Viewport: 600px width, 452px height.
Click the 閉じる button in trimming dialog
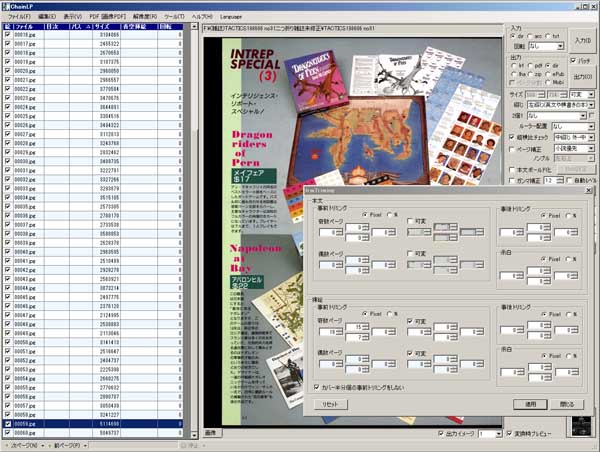coord(567,404)
